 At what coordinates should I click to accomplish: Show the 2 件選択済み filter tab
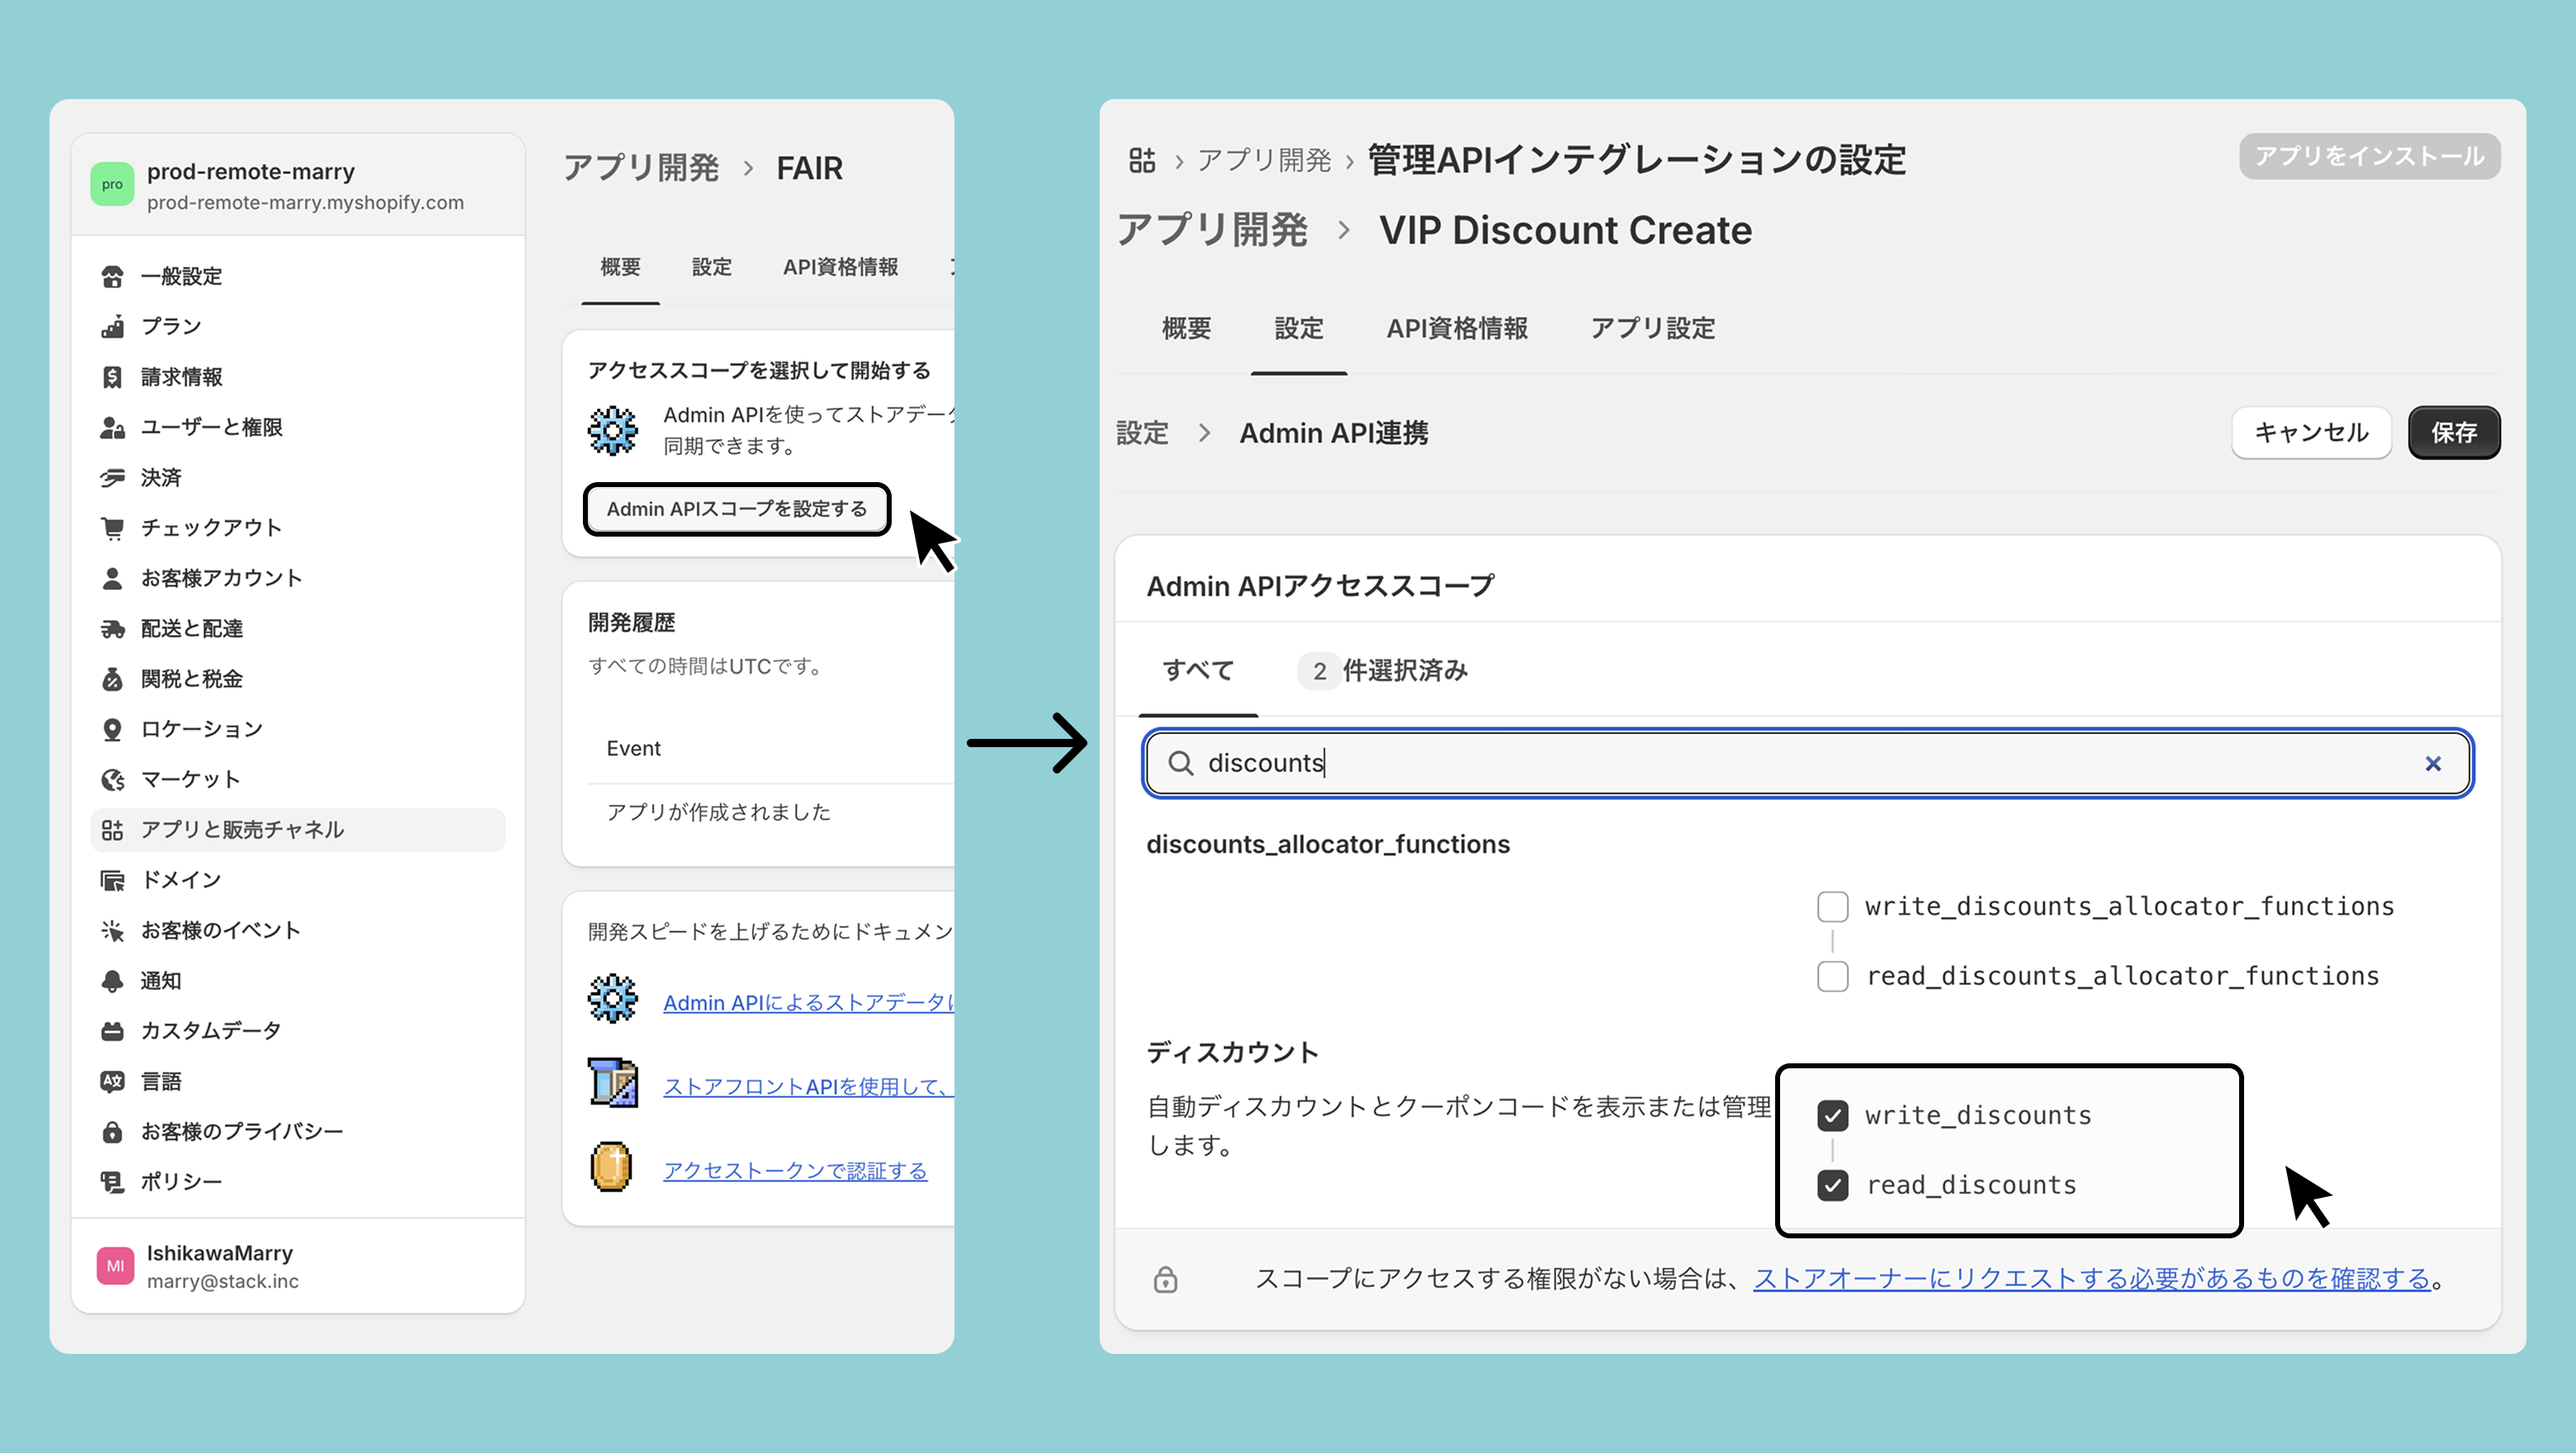pos(1382,671)
